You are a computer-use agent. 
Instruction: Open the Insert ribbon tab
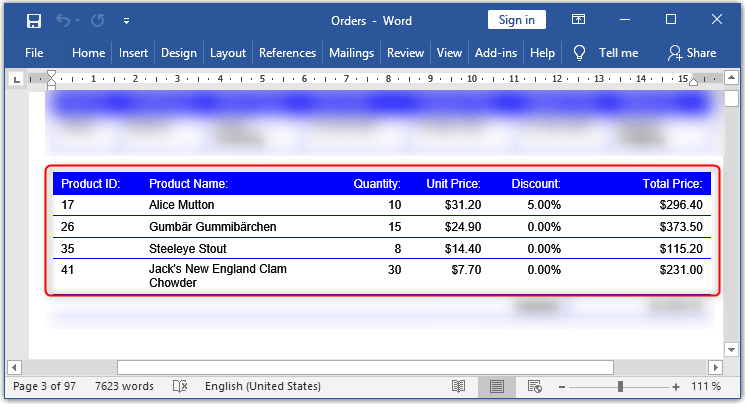(x=133, y=53)
